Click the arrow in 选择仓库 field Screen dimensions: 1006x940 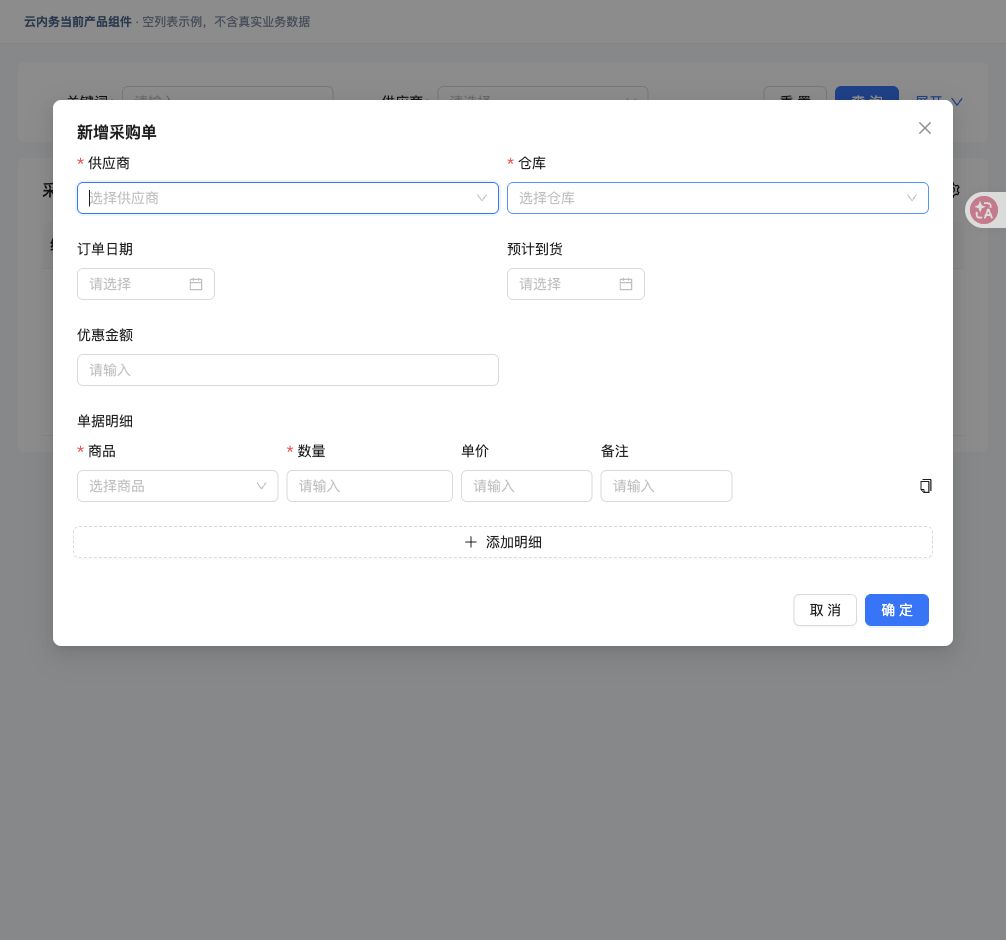pos(912,198)
